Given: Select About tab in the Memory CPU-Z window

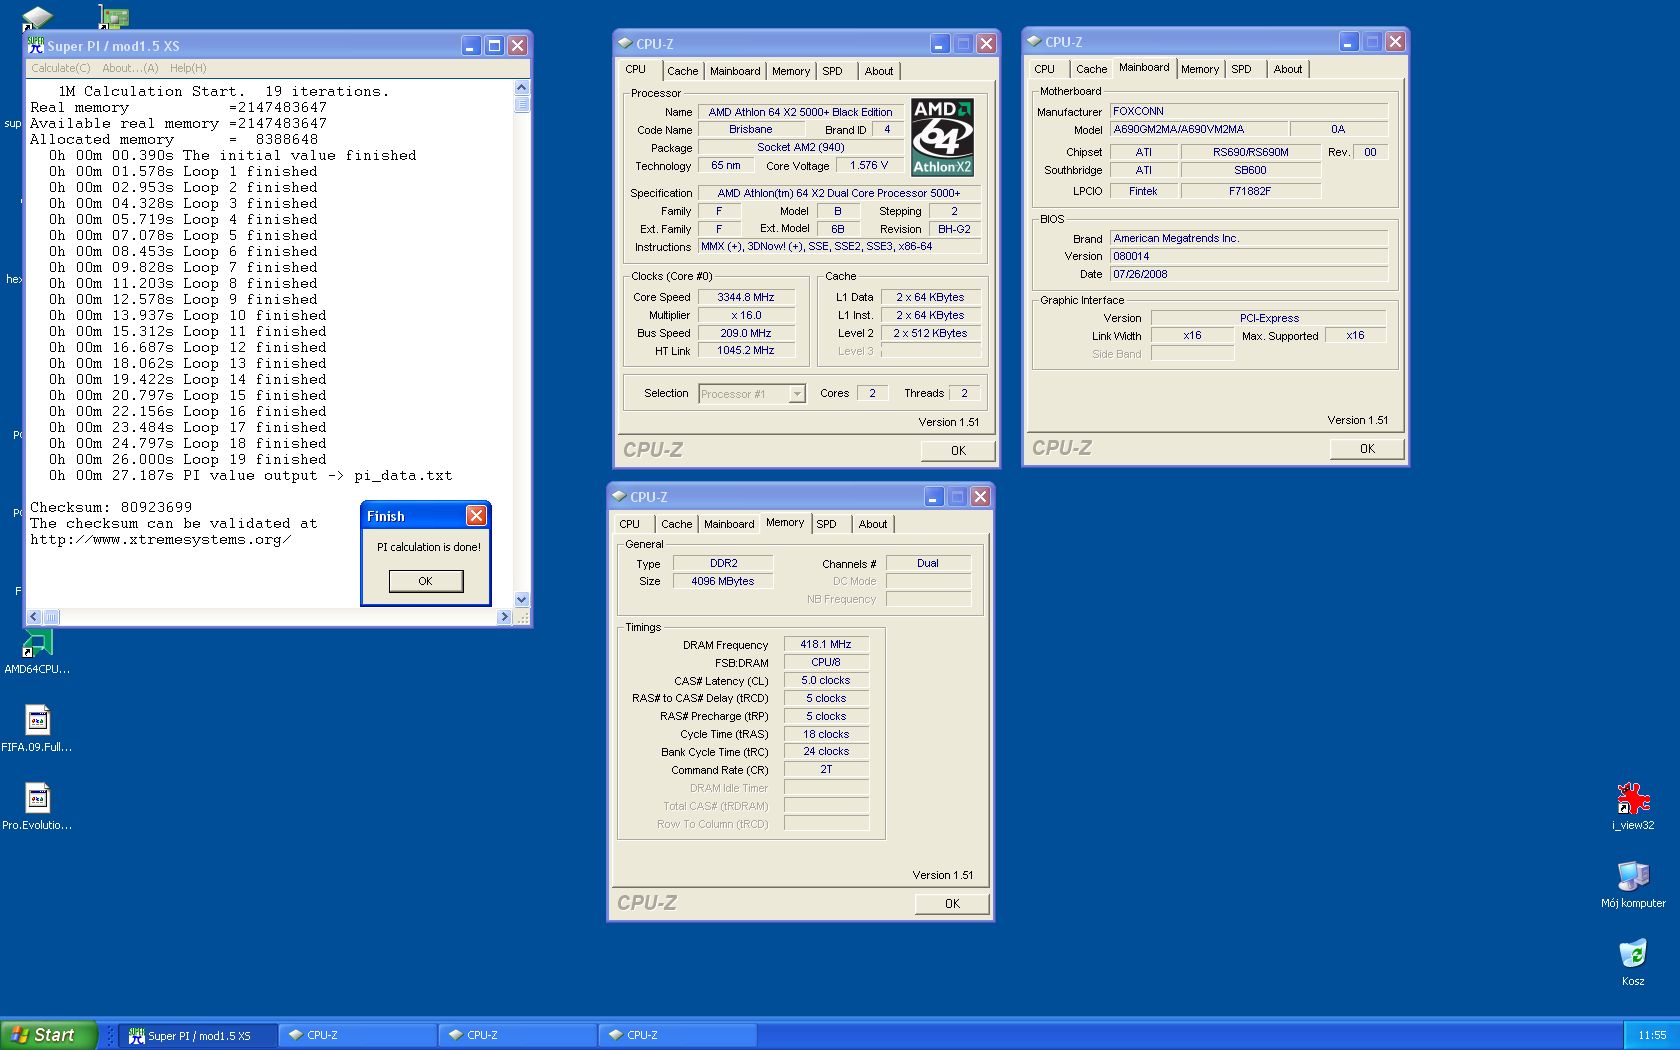Looking at the screenshot, I should click(873, 524).
